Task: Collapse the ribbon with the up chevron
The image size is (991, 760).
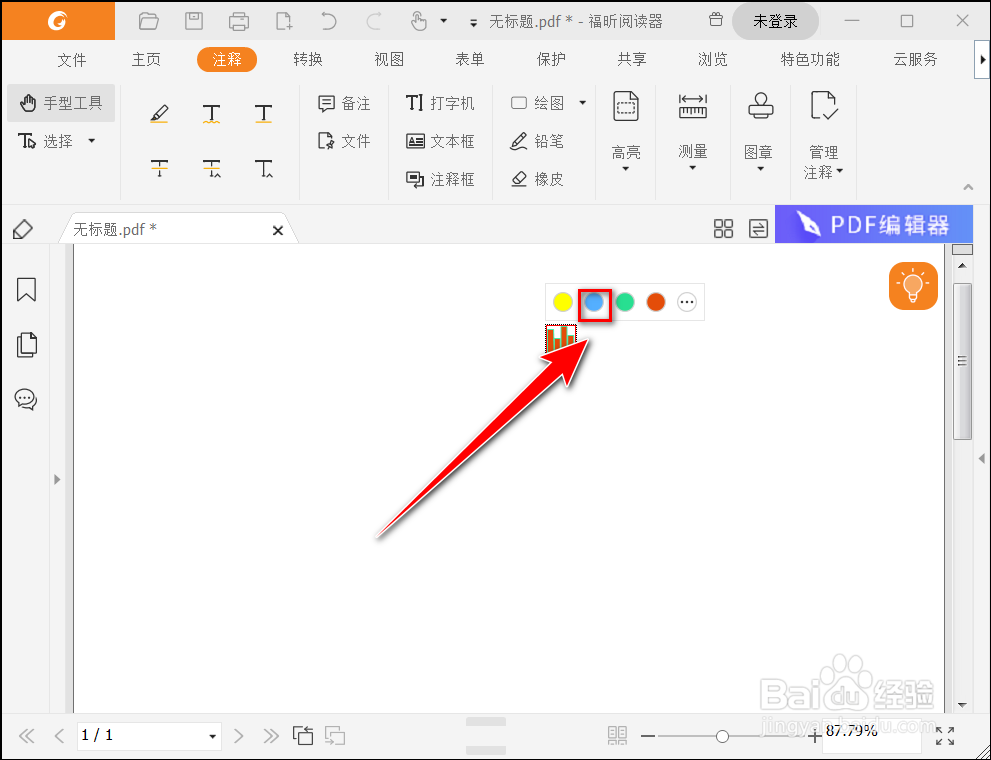Action: coord(968,187)
